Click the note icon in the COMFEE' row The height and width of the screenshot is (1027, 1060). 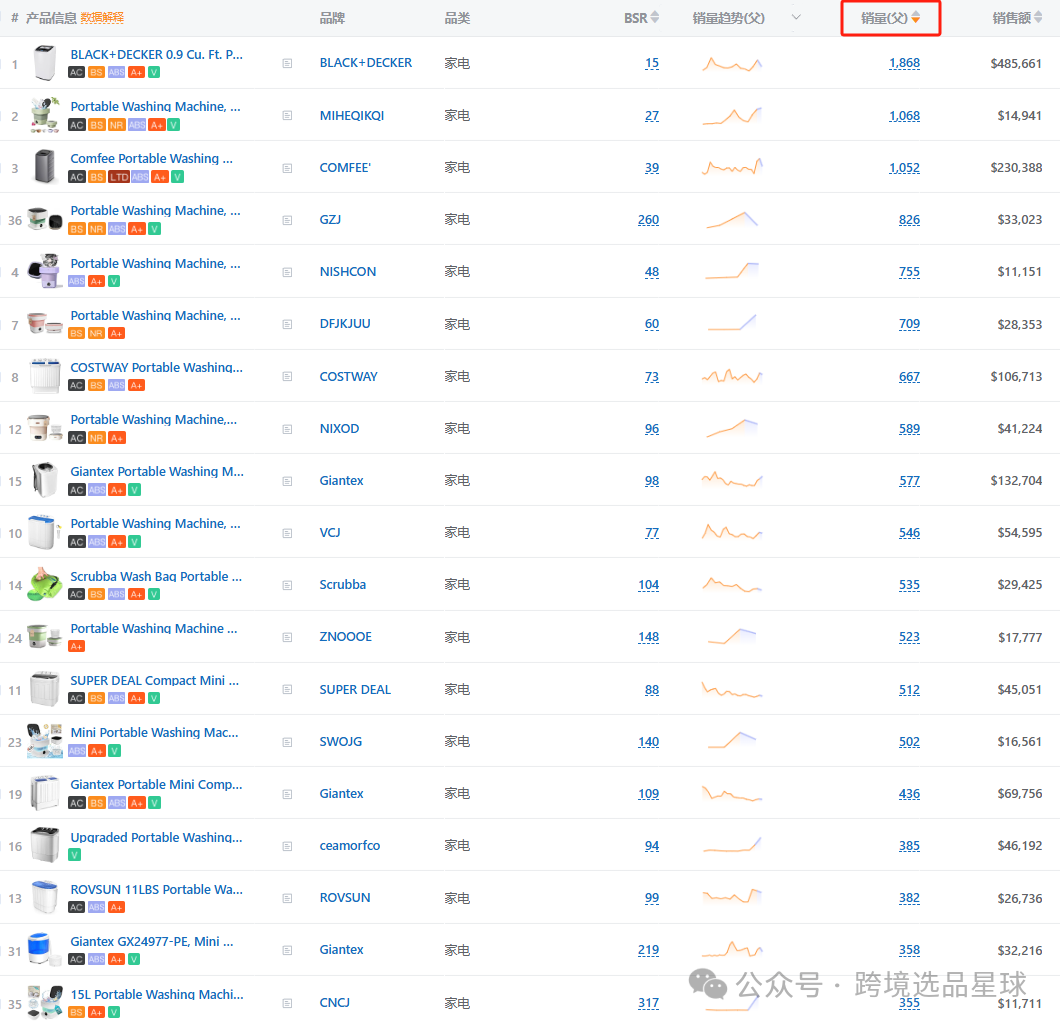tap(287, 168)
